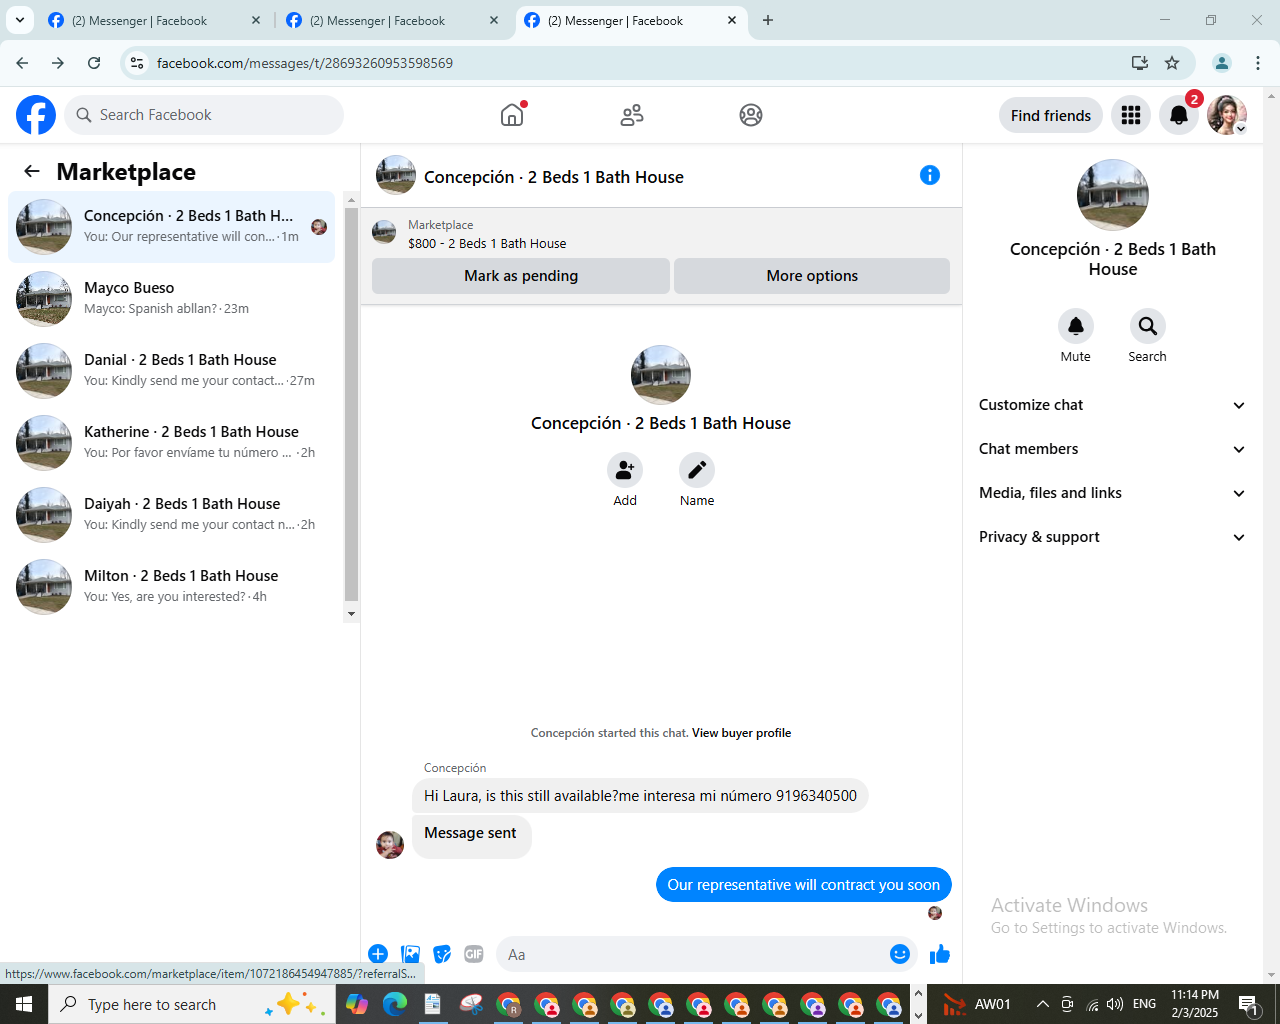Open conversation information icon
This screenshot has height=1024, width=1280.
[930, 175]
